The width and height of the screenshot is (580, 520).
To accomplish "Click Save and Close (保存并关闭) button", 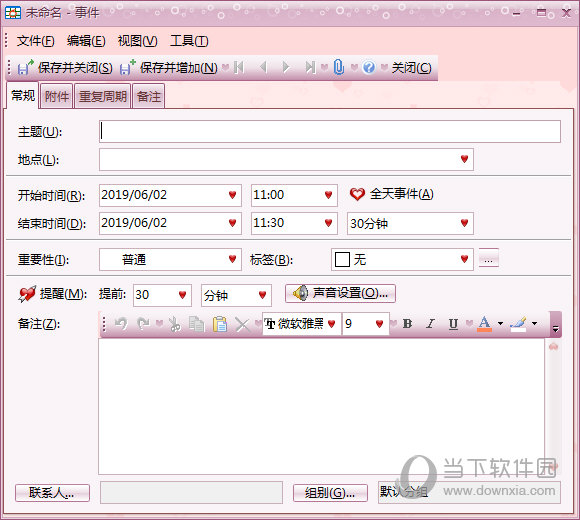I will (65, 68).
